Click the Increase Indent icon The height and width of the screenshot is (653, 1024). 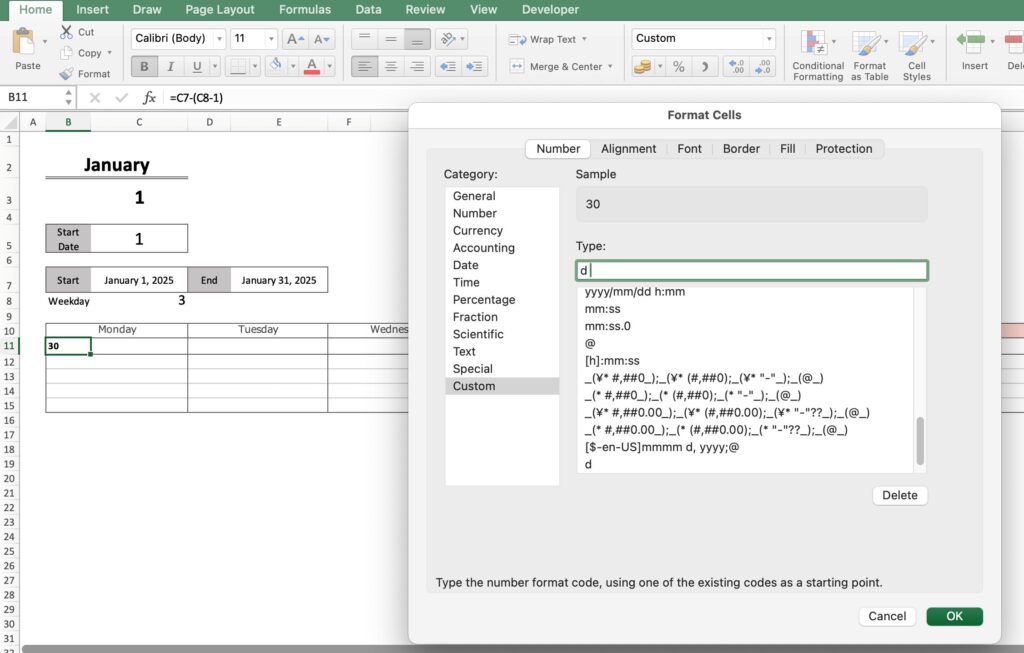pyautogui.click(x=474, y=66)
